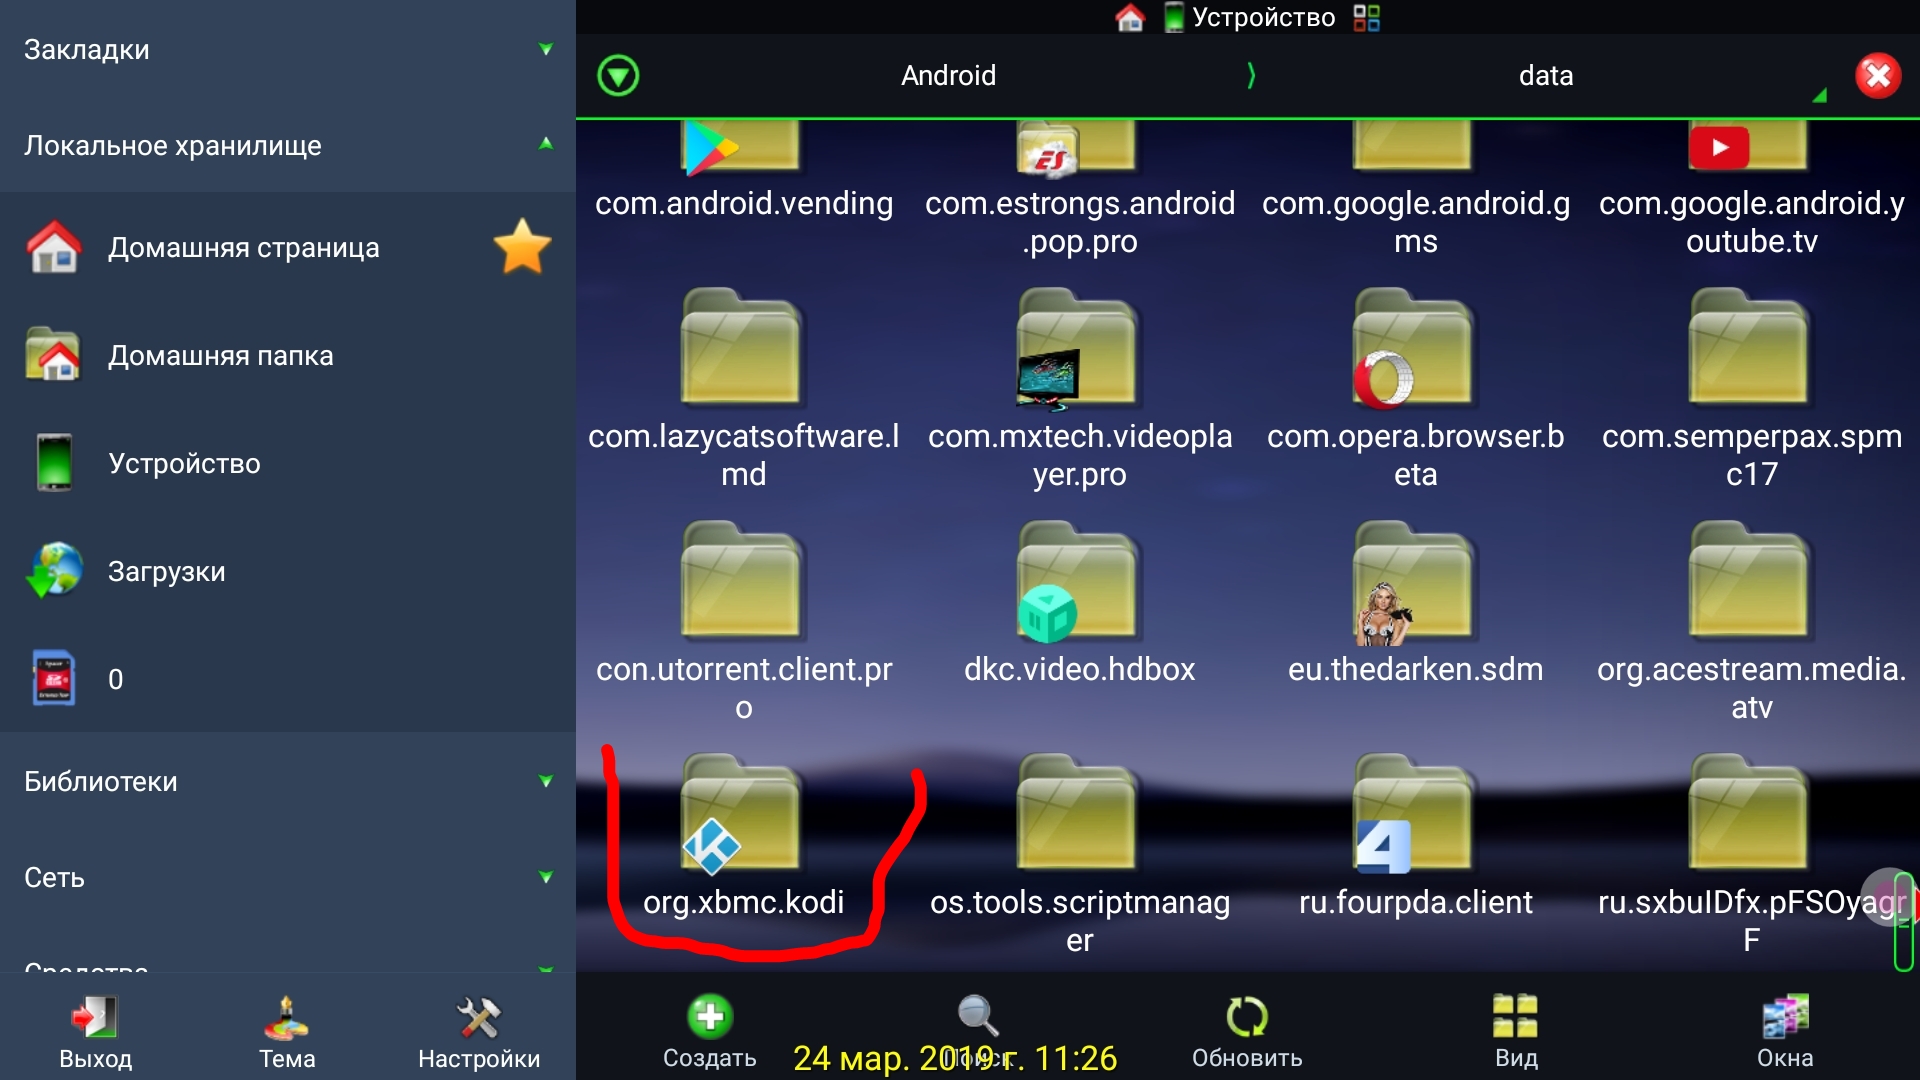Viewport: 1920px width, 1080px height.
Task: Click the Устройство title in top bar
Action: (1264, 17)
